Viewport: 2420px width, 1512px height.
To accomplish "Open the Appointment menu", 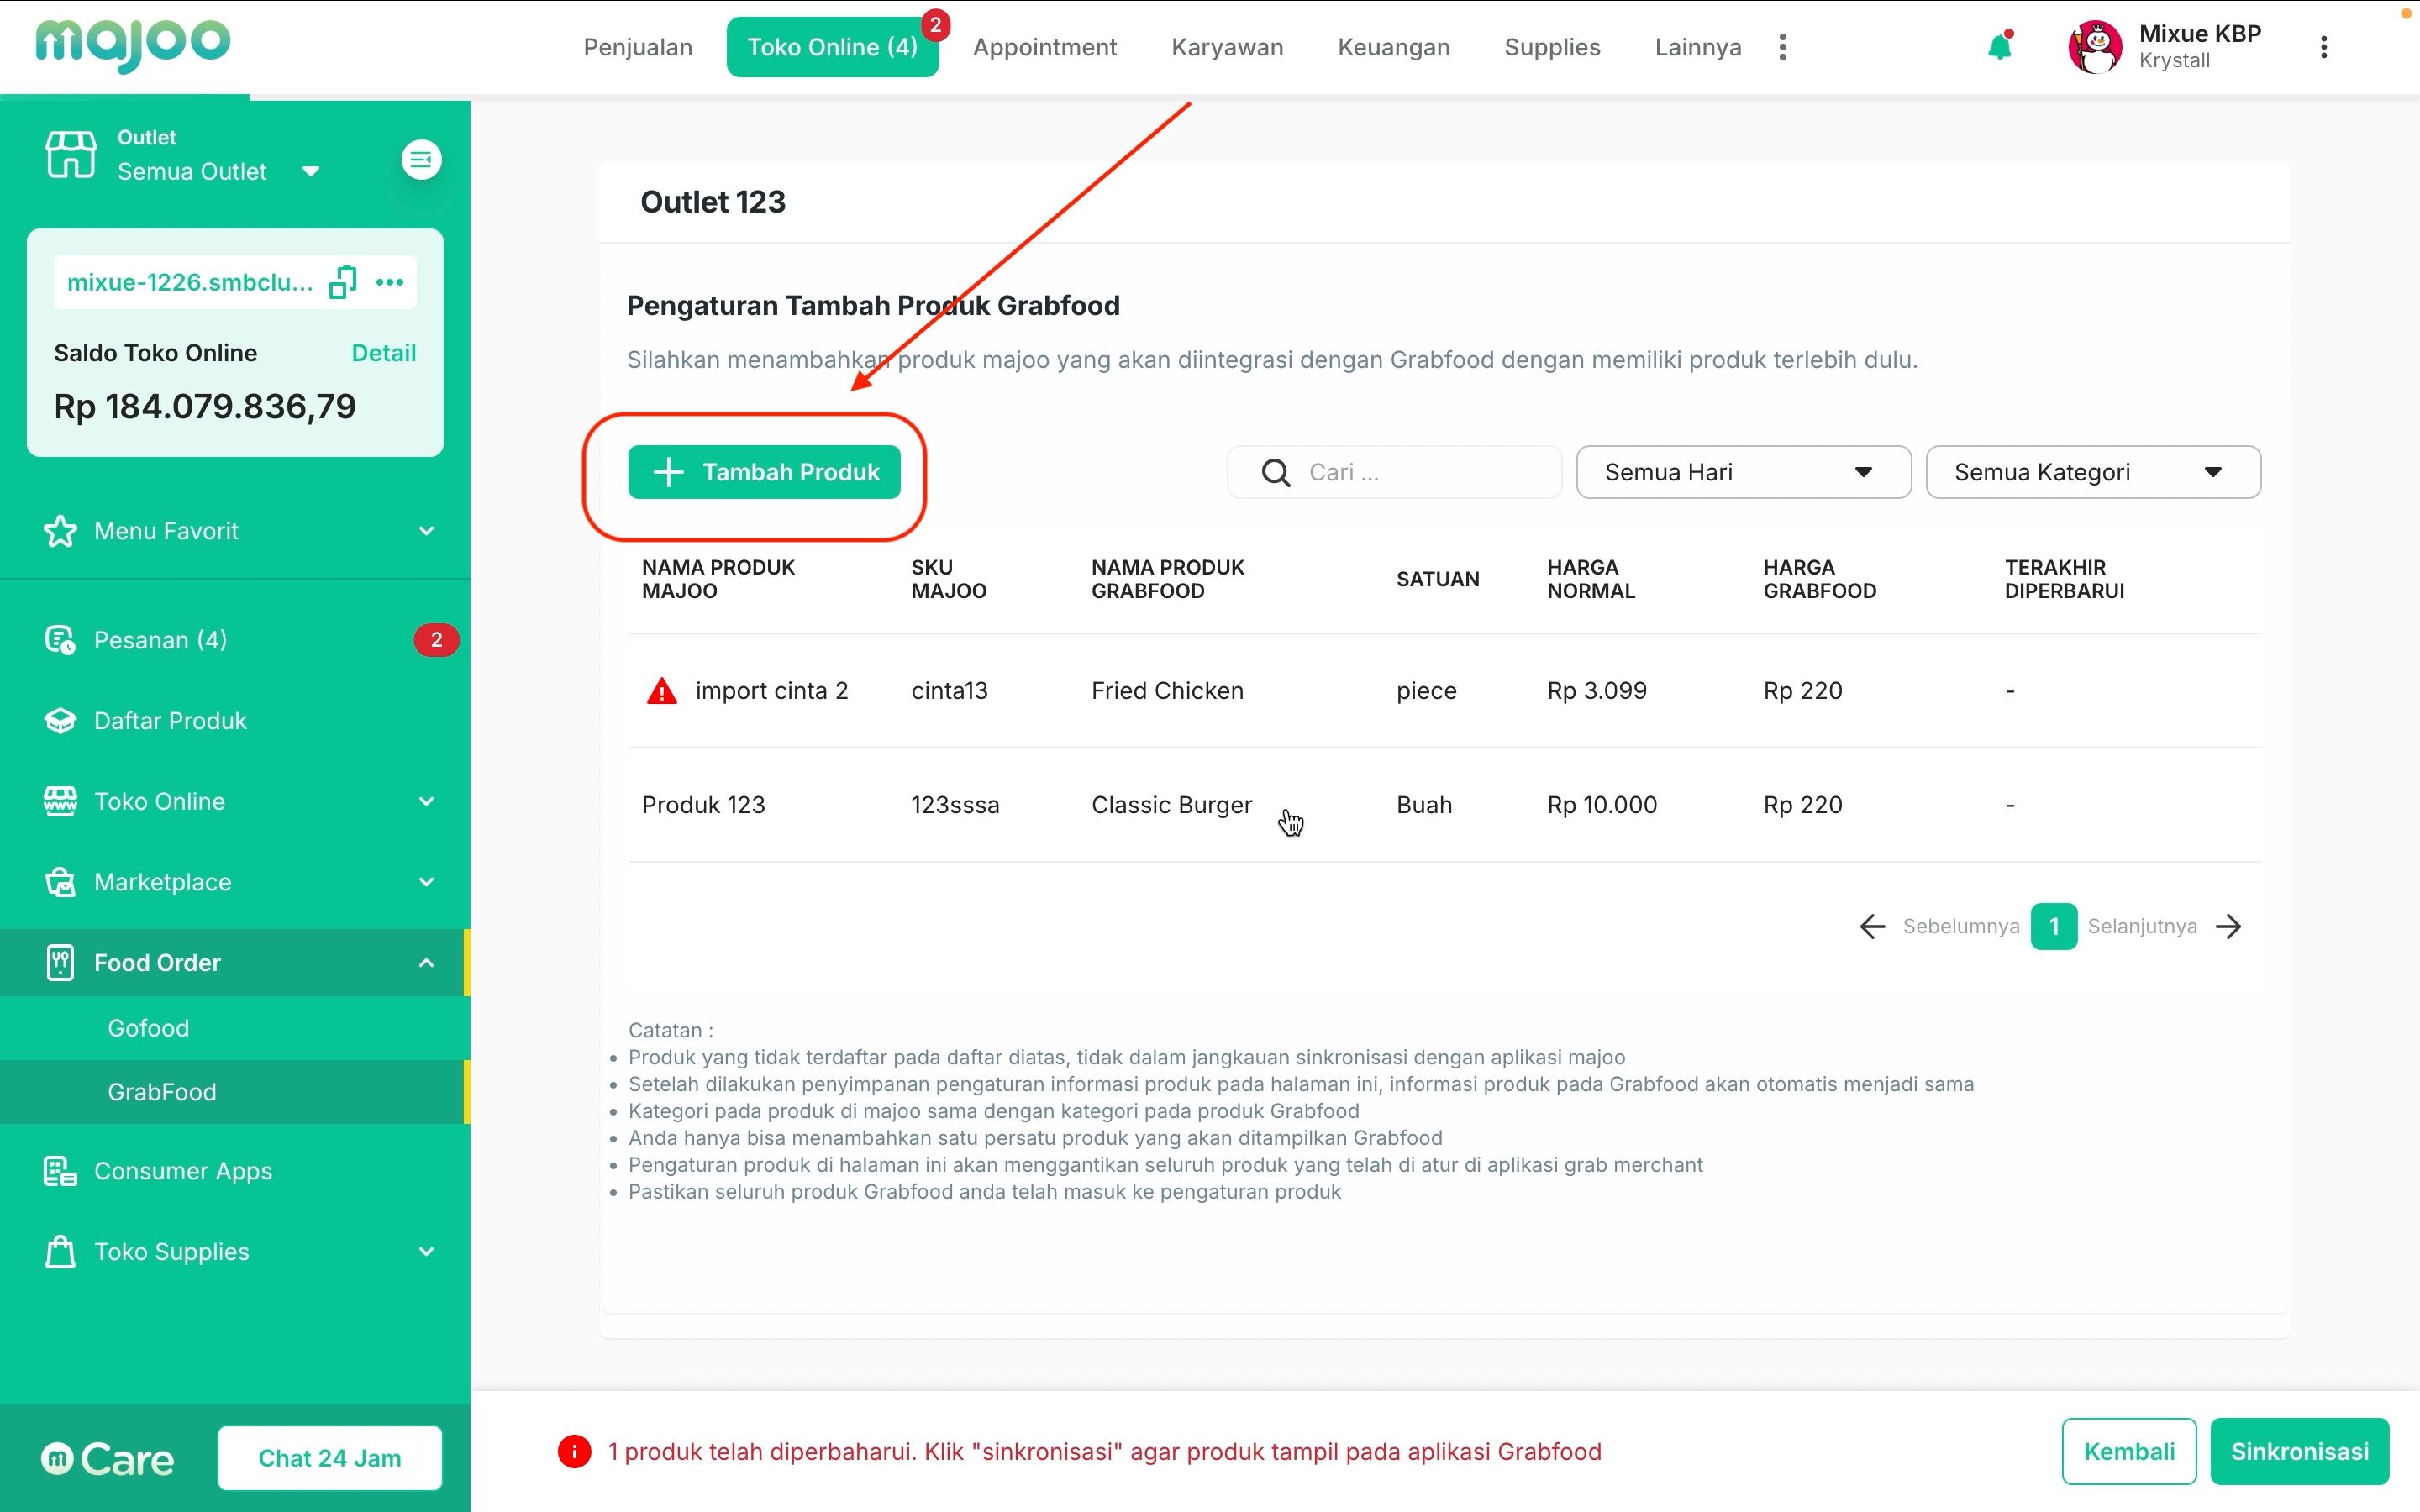I will [1044, 47].
